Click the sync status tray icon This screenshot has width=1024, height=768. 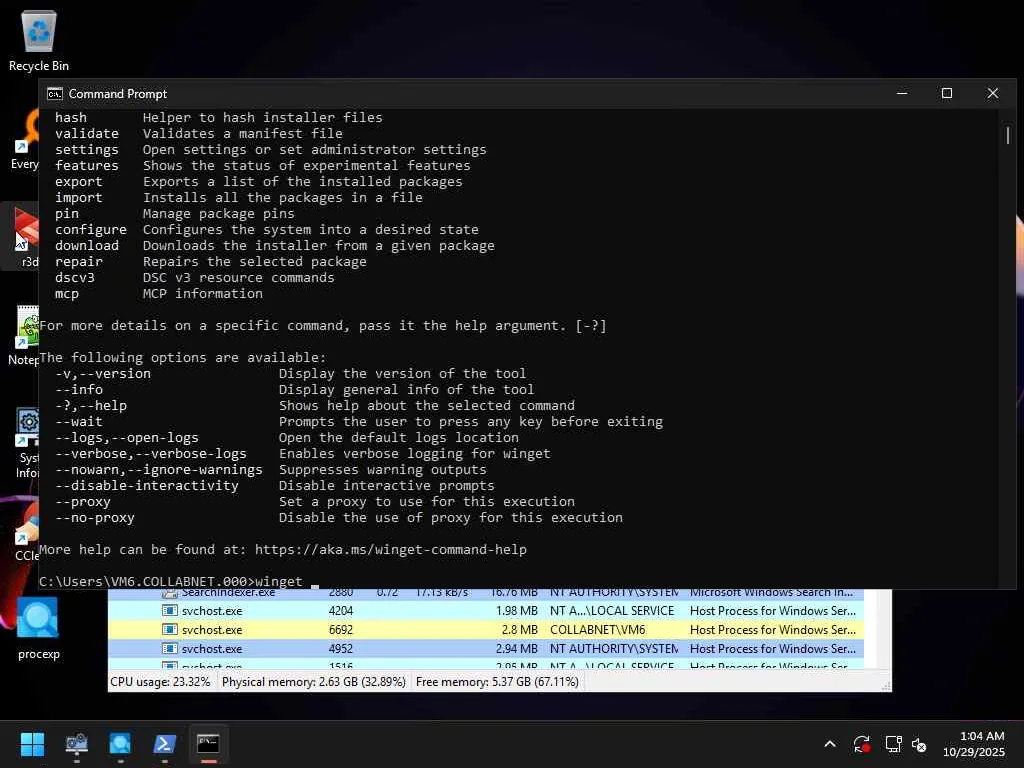(861, 744)
